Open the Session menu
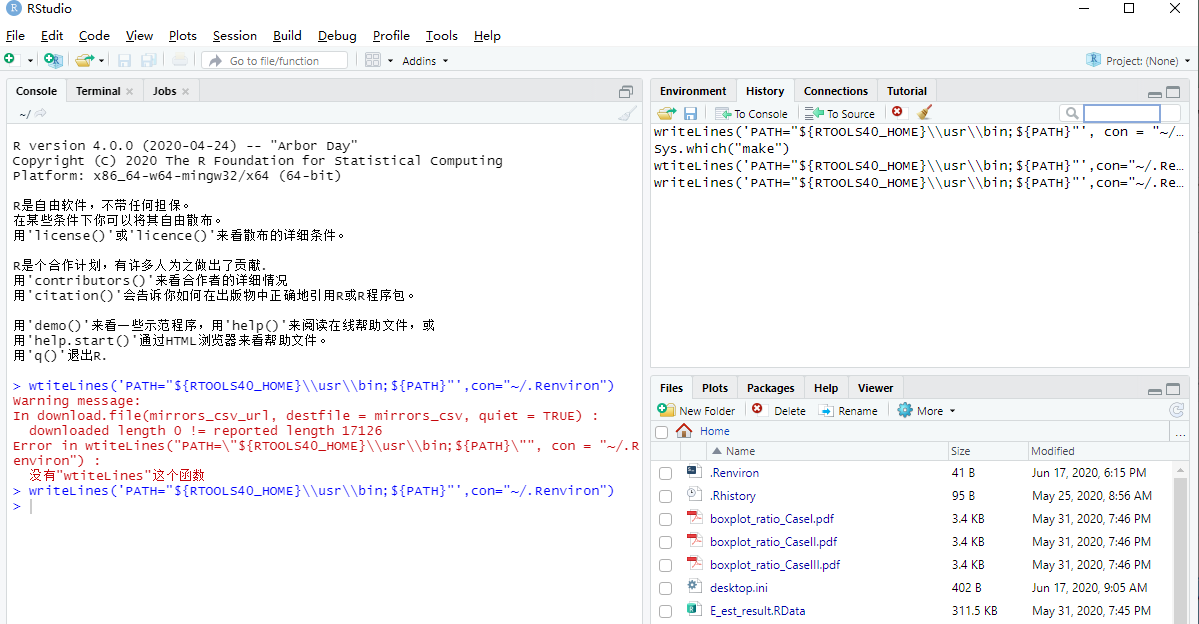1199x624 pixels. (x=235, y=35)
